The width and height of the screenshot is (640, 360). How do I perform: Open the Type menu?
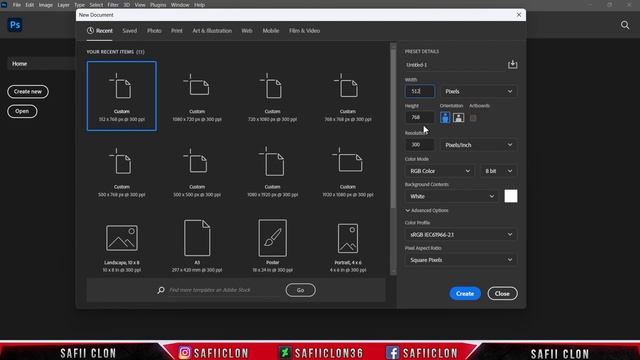tap(80, 5)
